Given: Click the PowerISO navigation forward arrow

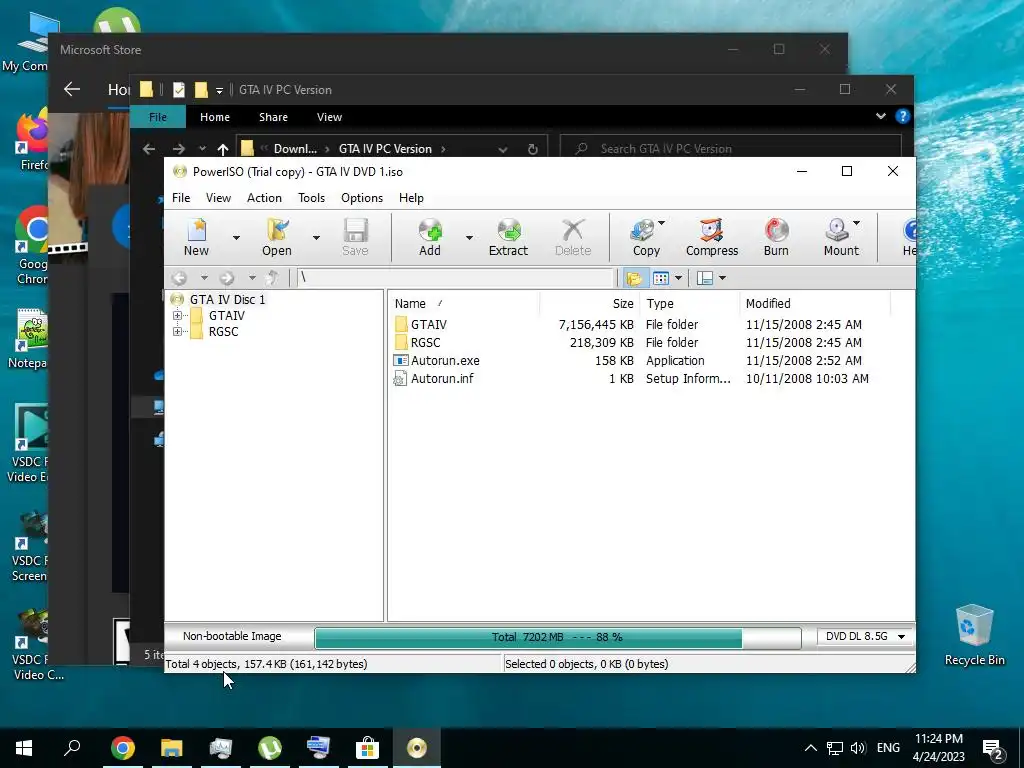Looking at the screenshot, I should (227, 278).
